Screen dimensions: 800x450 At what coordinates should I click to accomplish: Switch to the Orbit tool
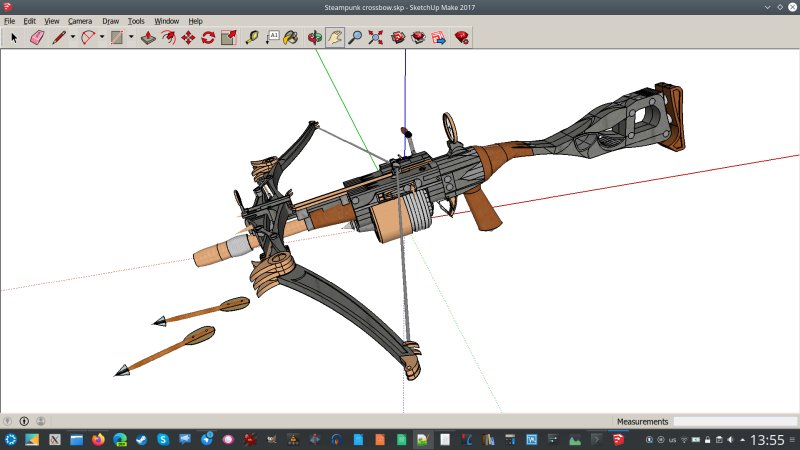coord(315,38)
